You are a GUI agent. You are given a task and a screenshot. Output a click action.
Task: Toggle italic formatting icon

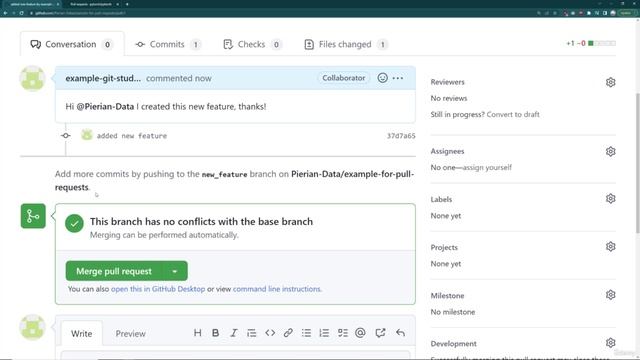tap(233, 333)
